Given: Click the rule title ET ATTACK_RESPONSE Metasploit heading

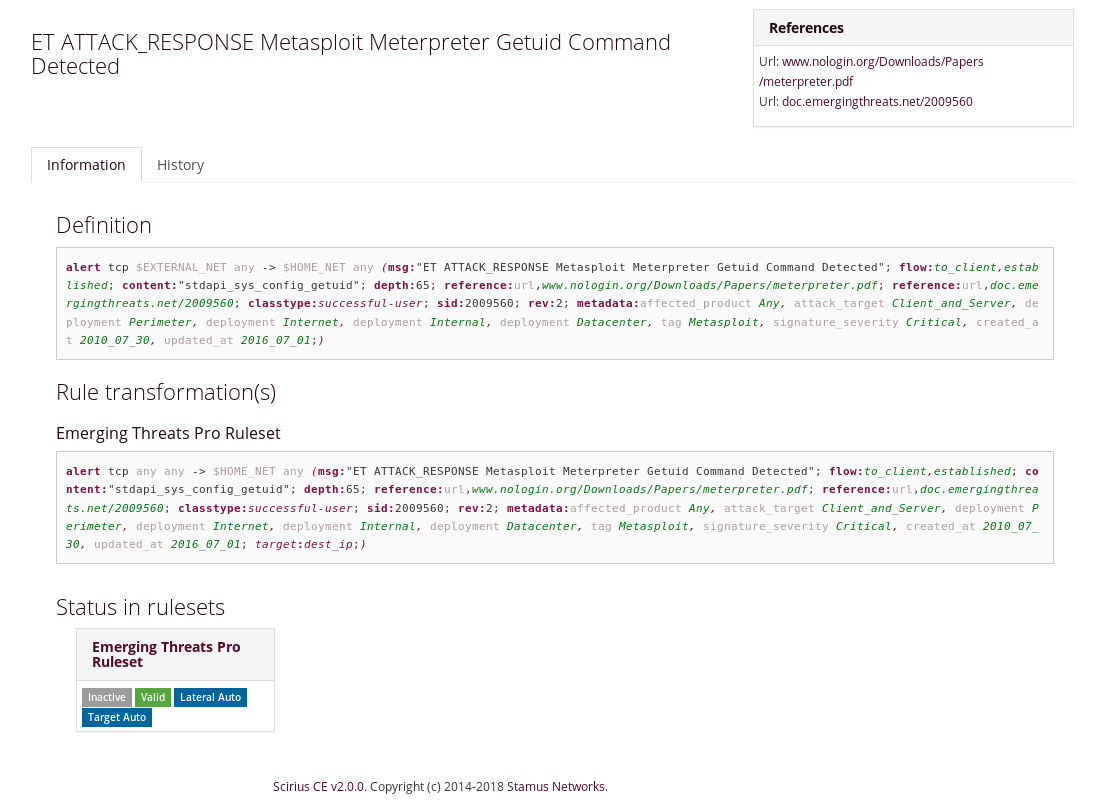Looking at the screenshot, I should click(351, 54).
